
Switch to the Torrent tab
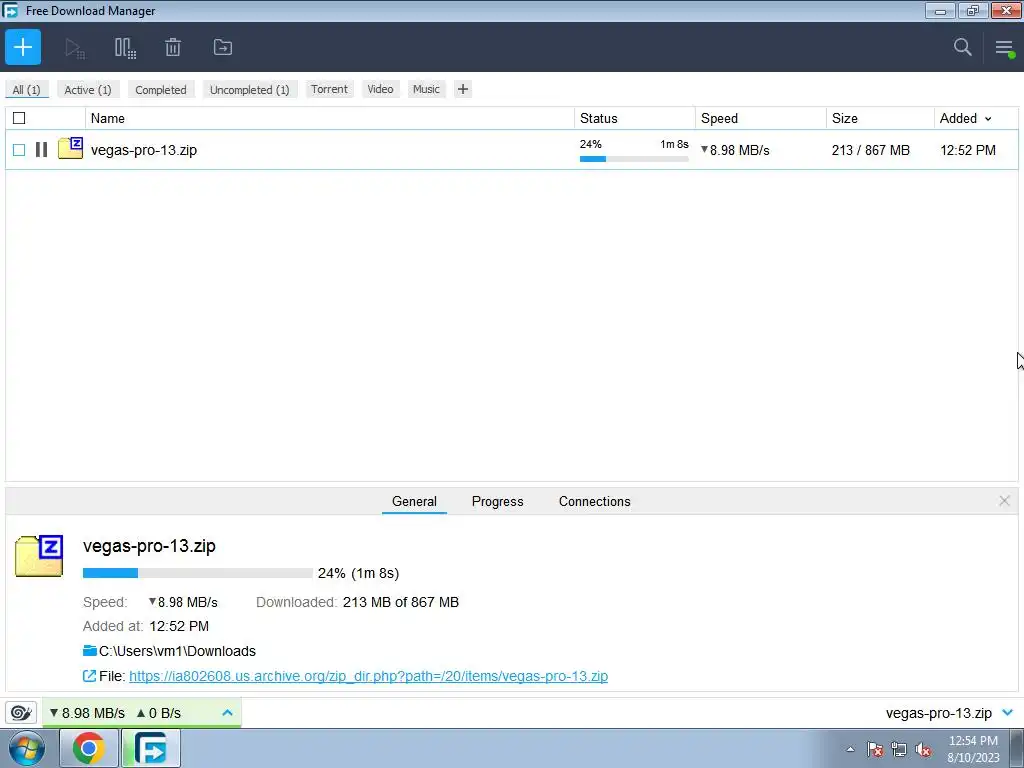click(329, 89)
